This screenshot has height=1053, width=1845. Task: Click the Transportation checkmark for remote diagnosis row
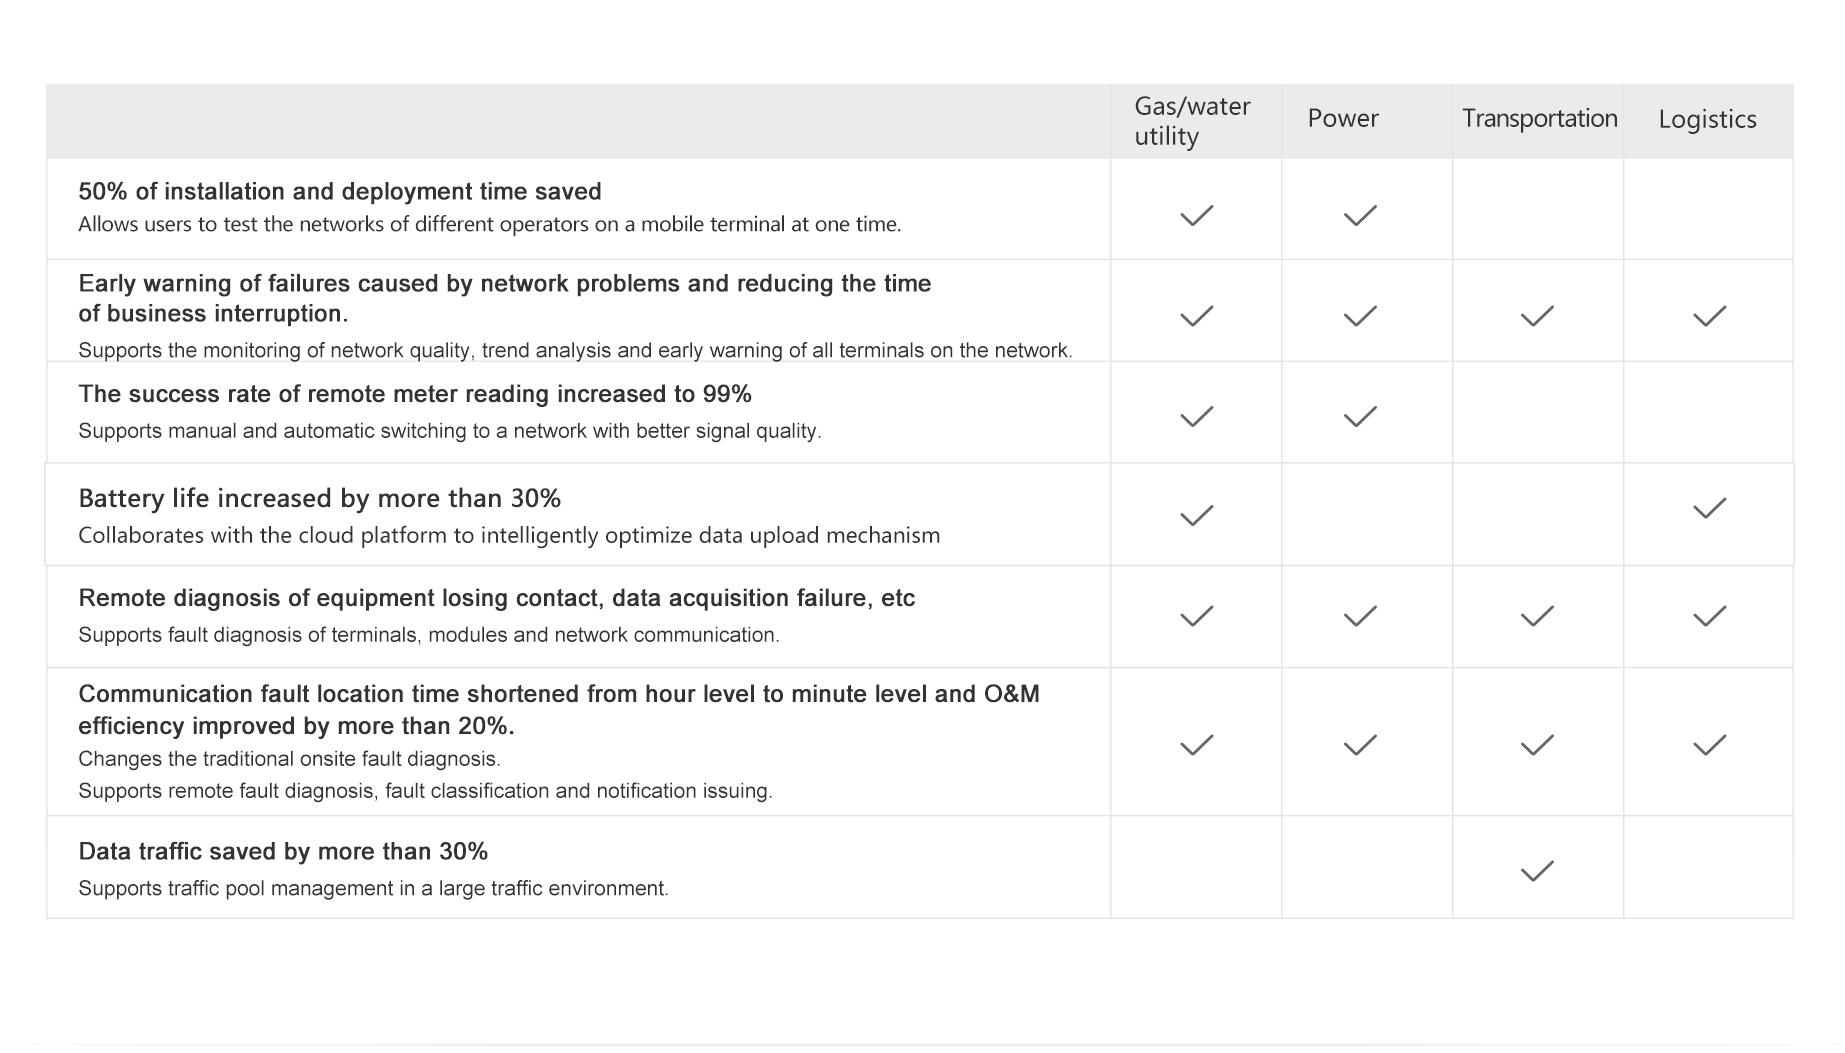1537,617
